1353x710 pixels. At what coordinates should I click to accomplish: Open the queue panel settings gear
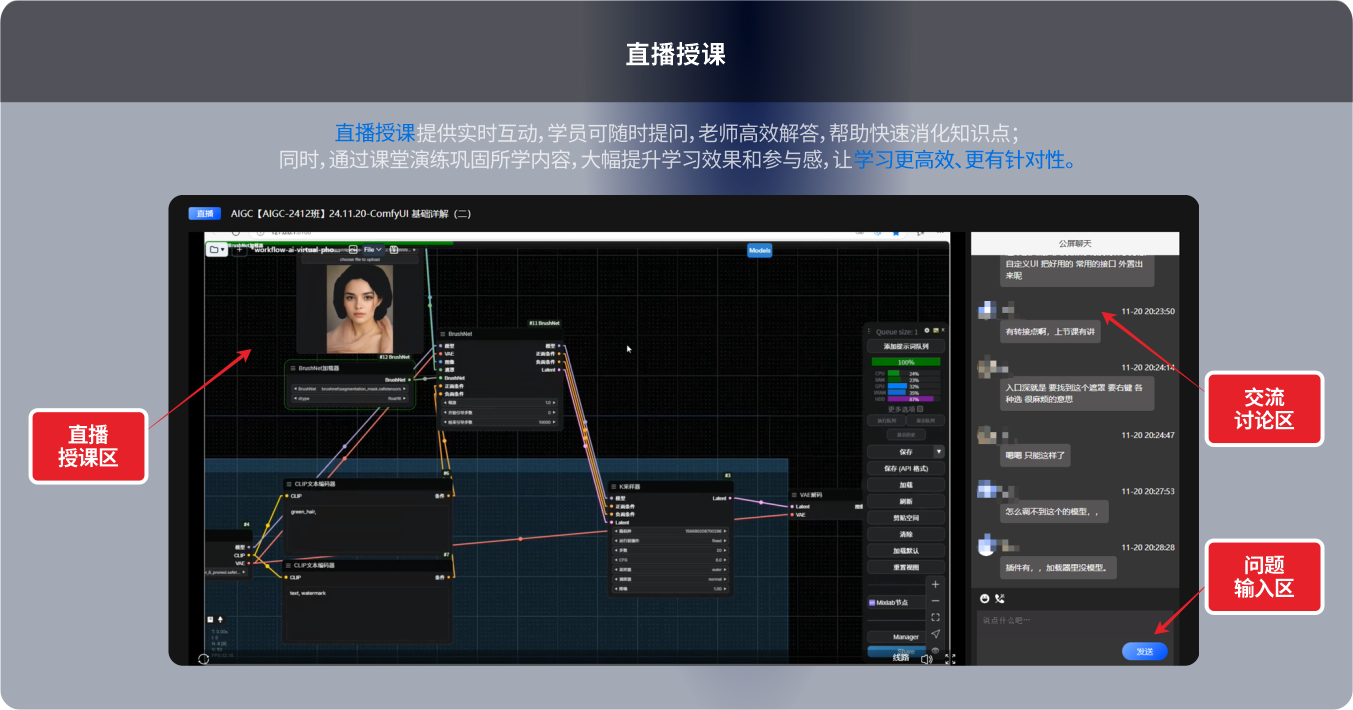click(x=927, y=330)
